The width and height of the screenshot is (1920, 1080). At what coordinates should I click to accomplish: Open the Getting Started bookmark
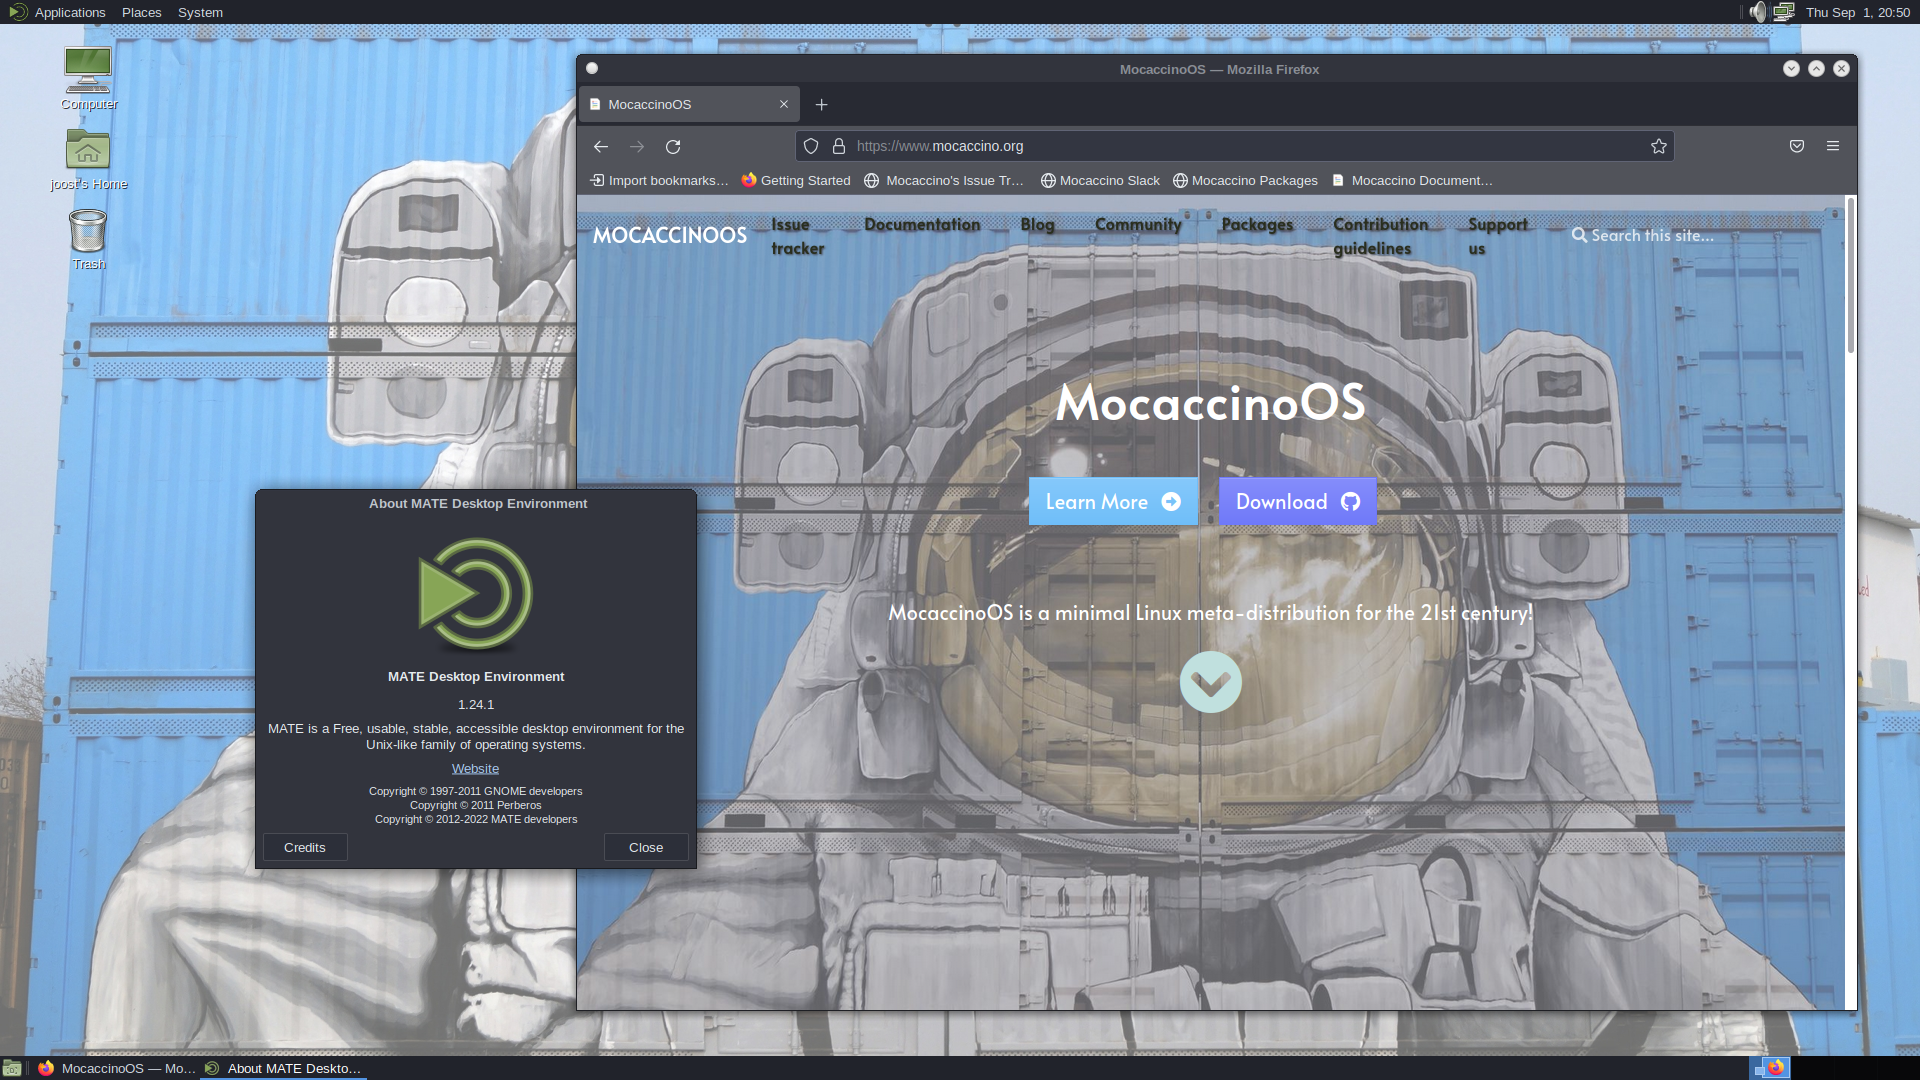coord(796,181)
